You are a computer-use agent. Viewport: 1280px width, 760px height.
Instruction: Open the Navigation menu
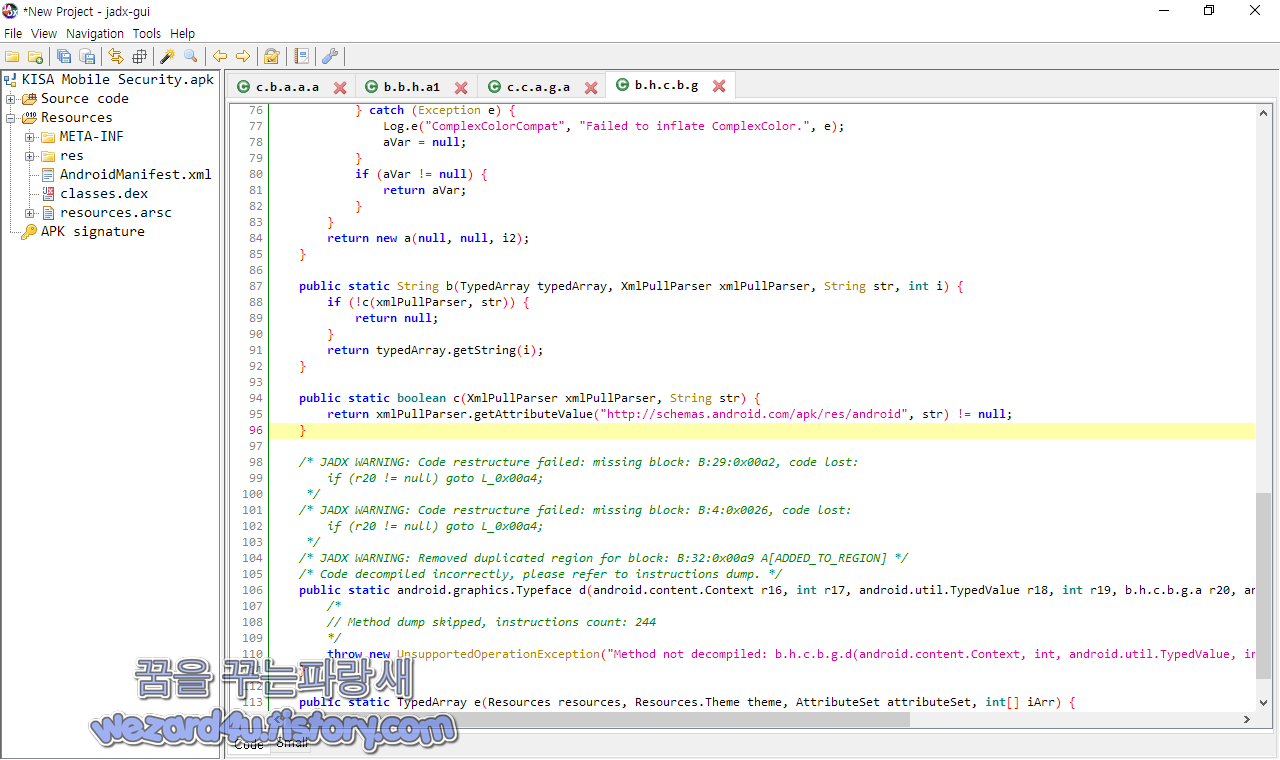(x=95, y=33)
